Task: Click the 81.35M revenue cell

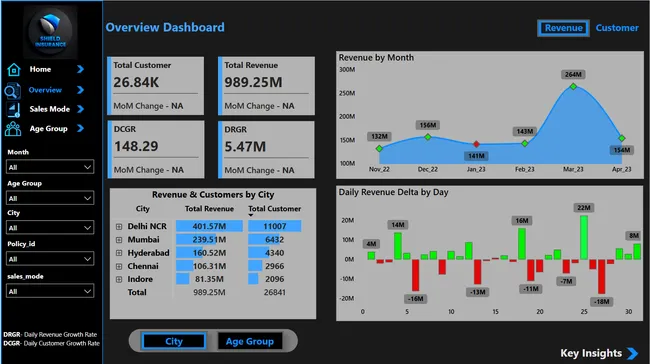Action: (x=209, y=279)
